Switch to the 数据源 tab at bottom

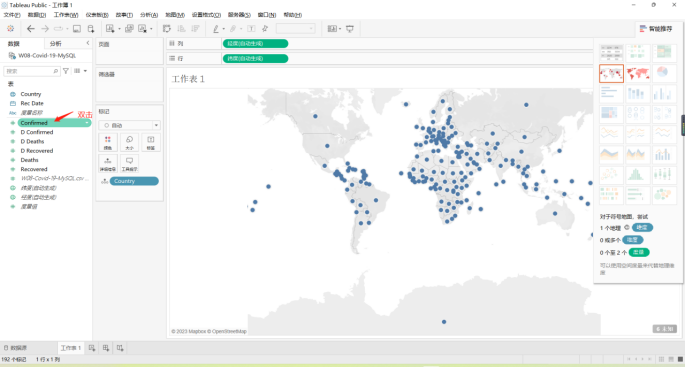click(16, 348)
